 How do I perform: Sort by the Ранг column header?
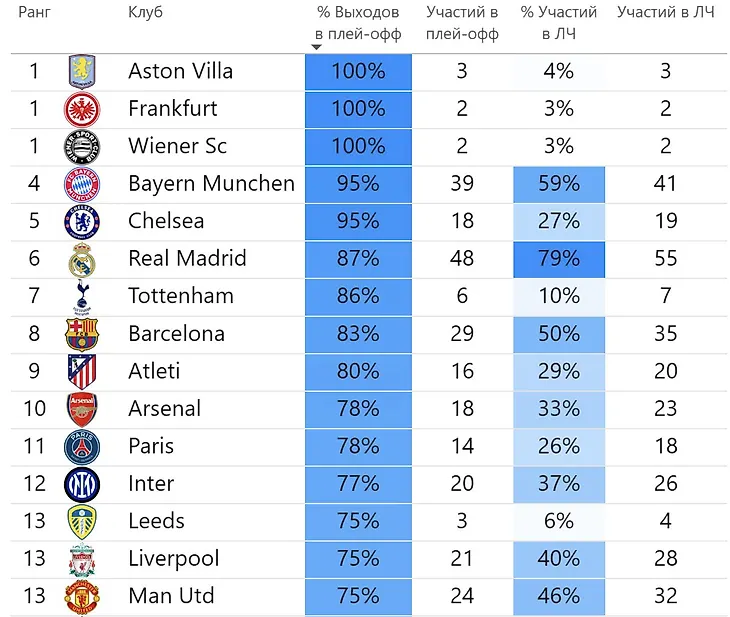click(34, 13)
